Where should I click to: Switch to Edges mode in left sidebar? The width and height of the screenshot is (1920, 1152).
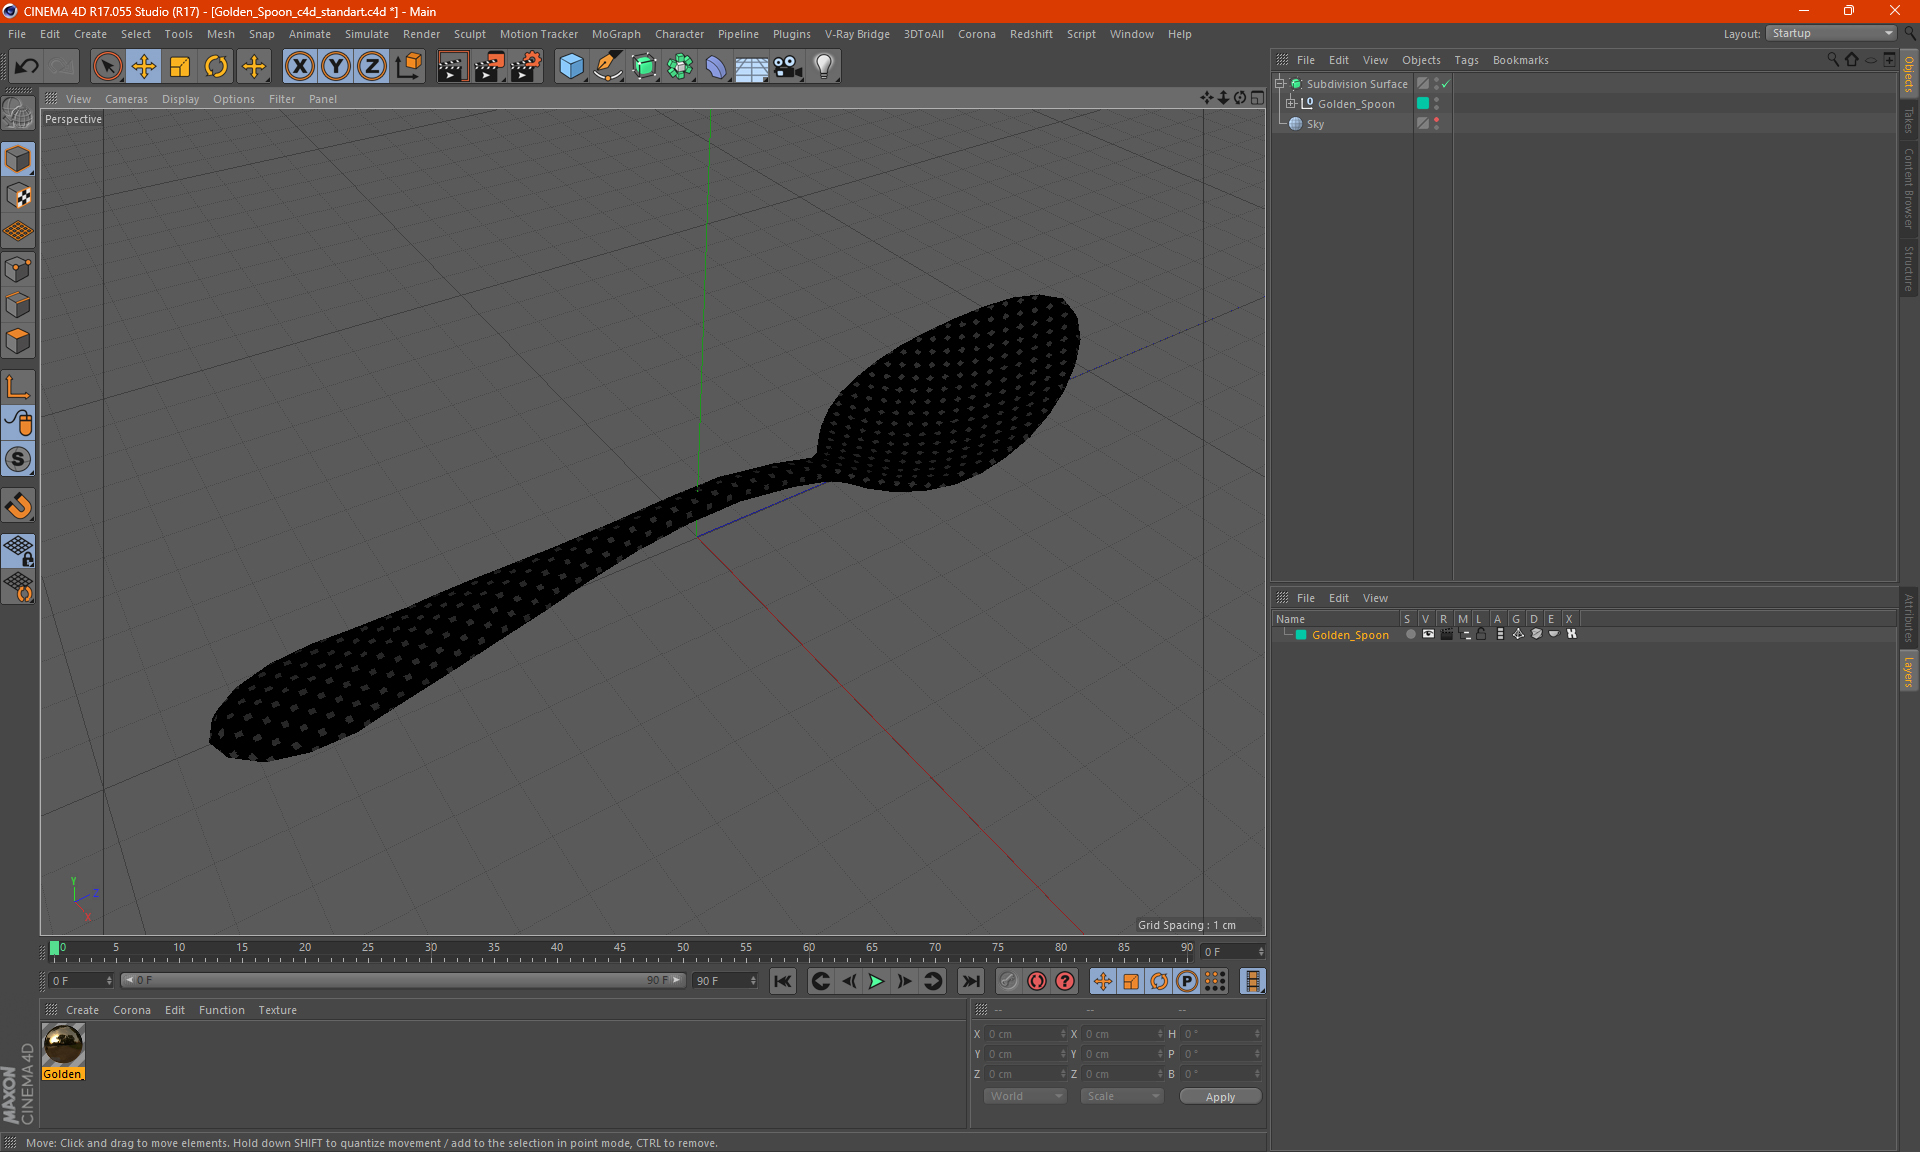18,305
